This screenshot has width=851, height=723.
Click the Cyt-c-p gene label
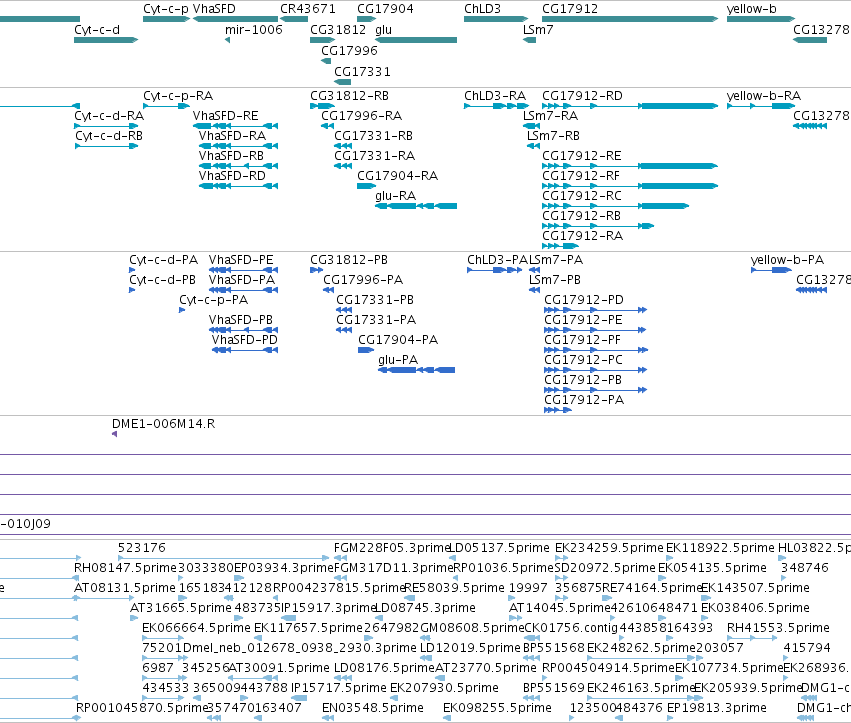(166, 9)
